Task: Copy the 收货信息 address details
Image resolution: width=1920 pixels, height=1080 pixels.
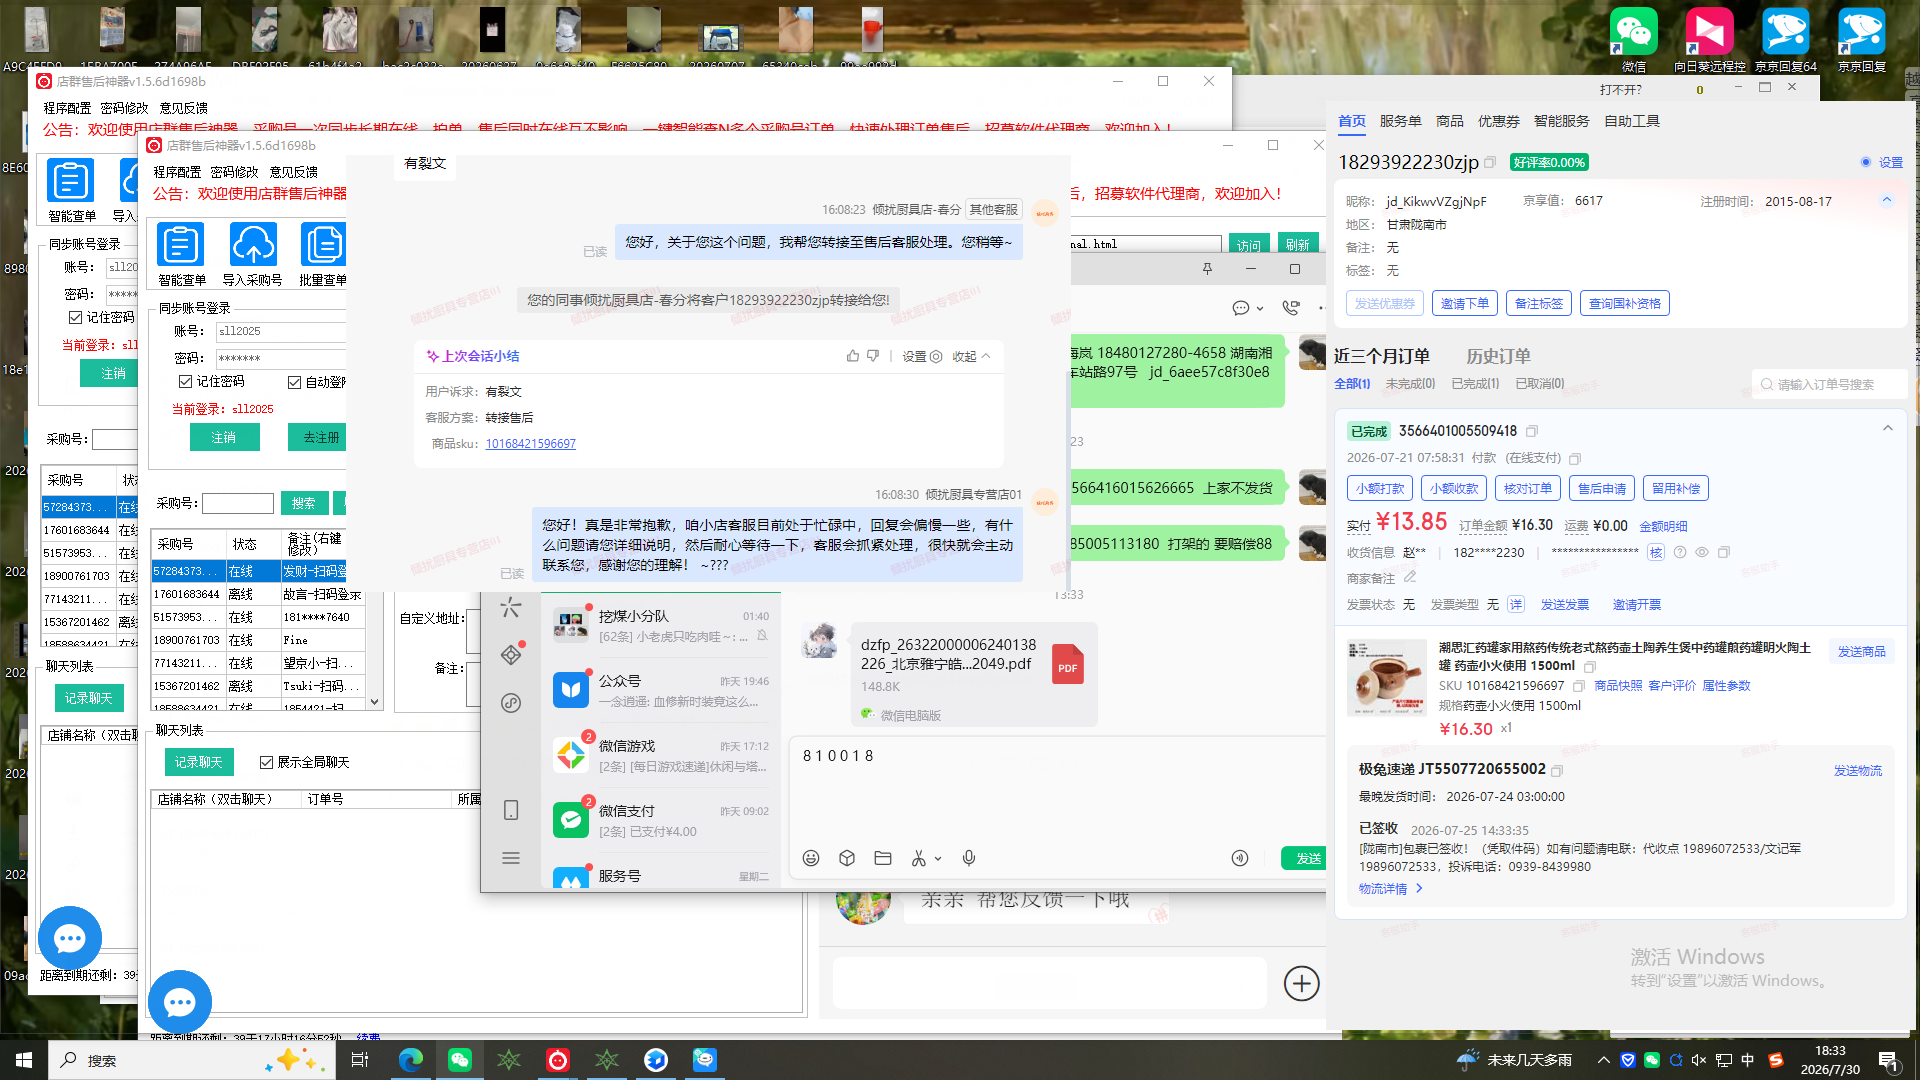Action: 1724,552
